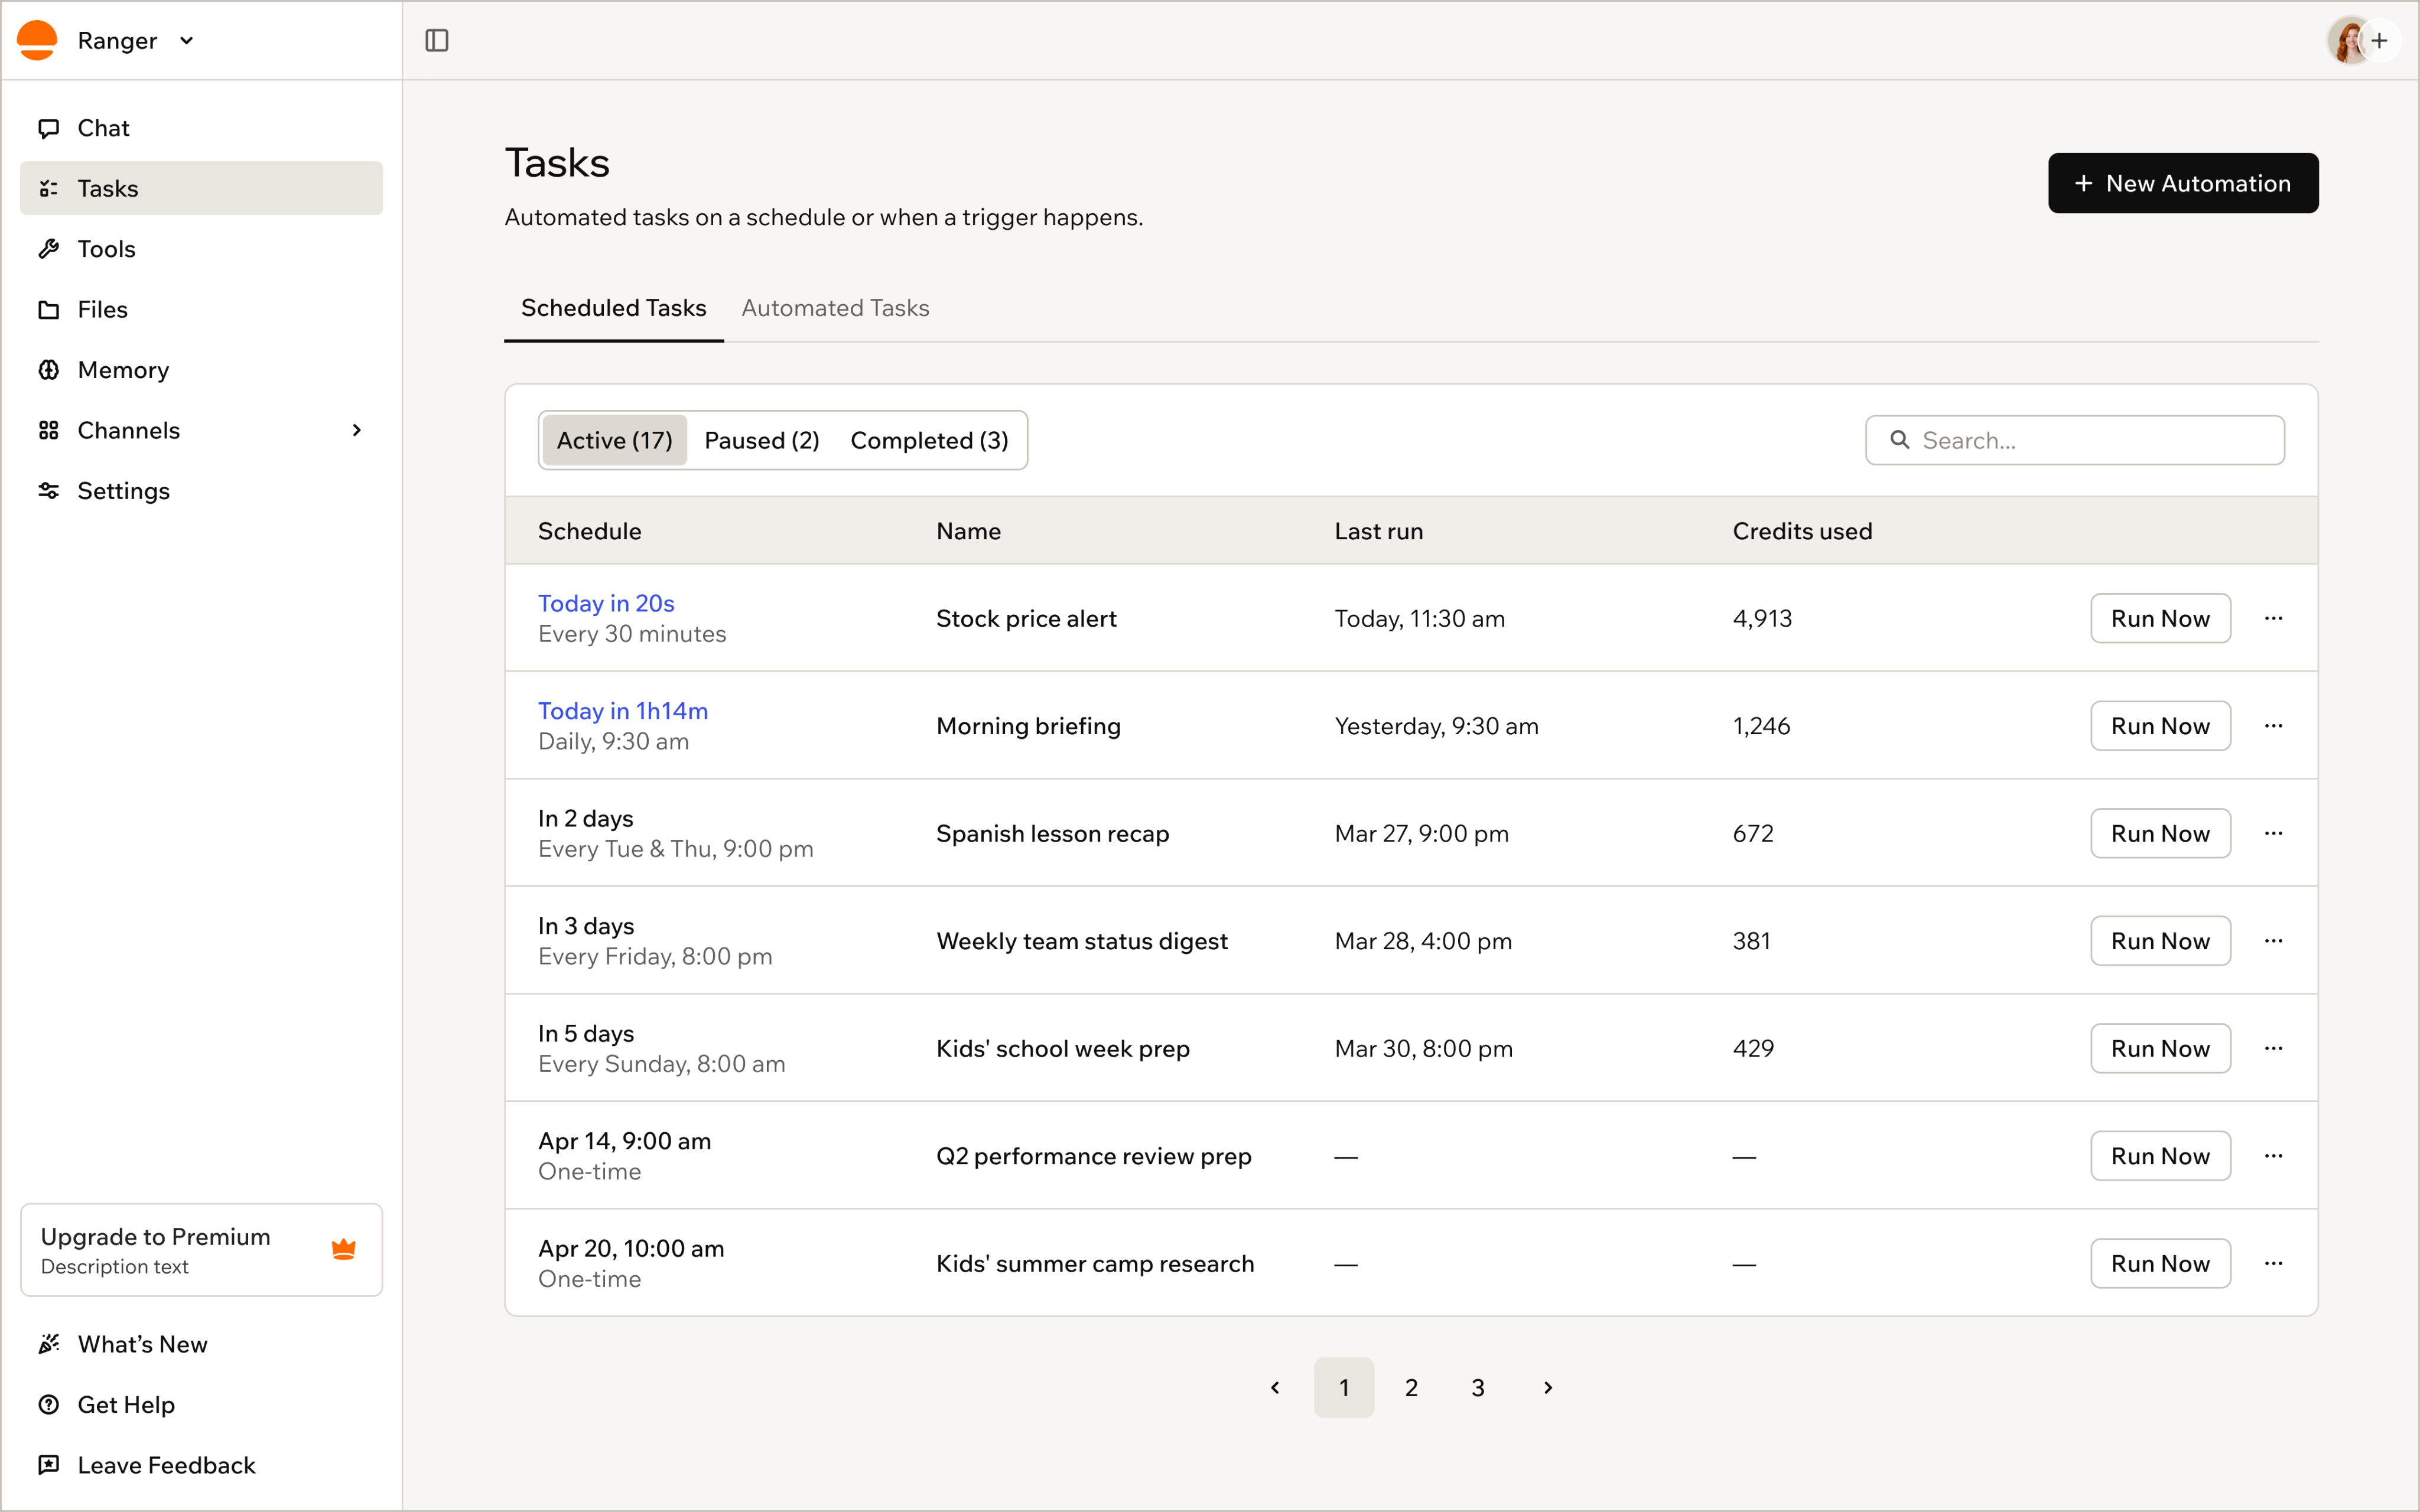
Task: Go to next page arrow
Action: pyautogui.click(x=1547, y=1387)
